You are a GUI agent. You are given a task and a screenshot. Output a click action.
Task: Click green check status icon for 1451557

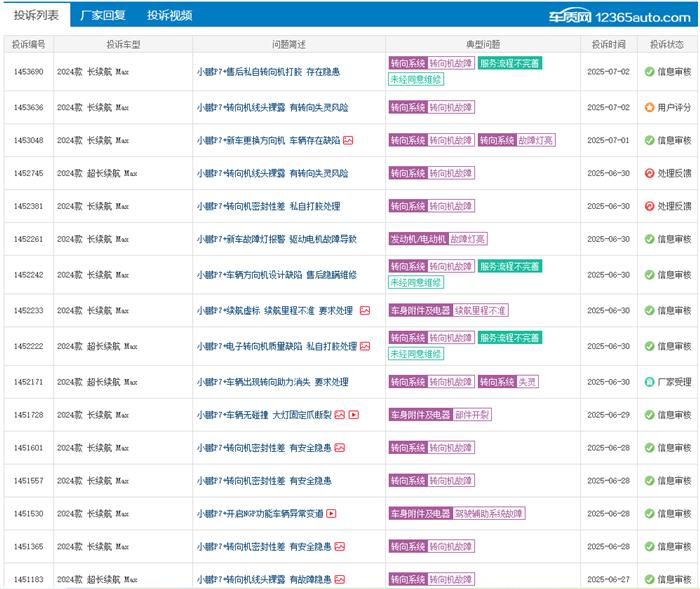click(650, 480)
